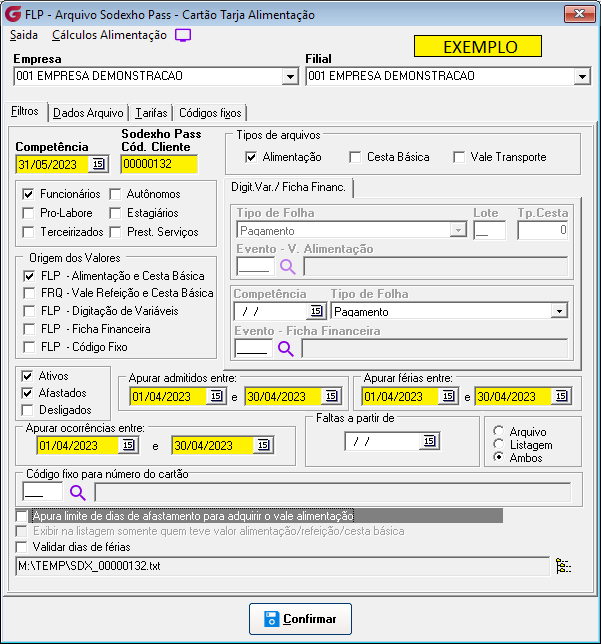Expand the Filial dropdown
Viewport: 601px width, 644px height.
tap(582, 77)
